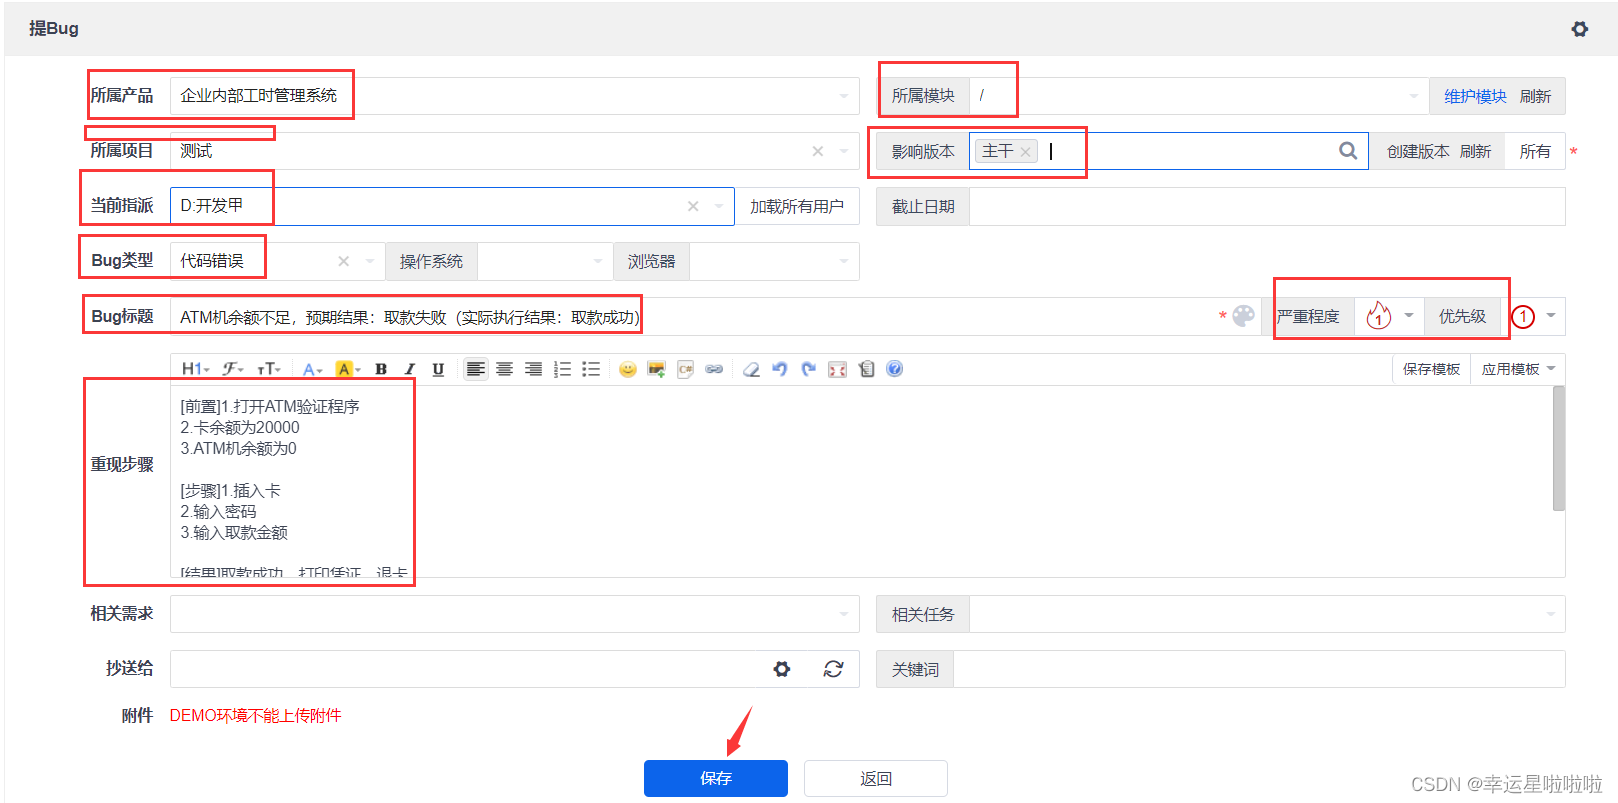Image resolution: width=1618 pixels, height=803 pixels.
Task: Insert a hyperlink in the editor
Action: pos(714,369)
